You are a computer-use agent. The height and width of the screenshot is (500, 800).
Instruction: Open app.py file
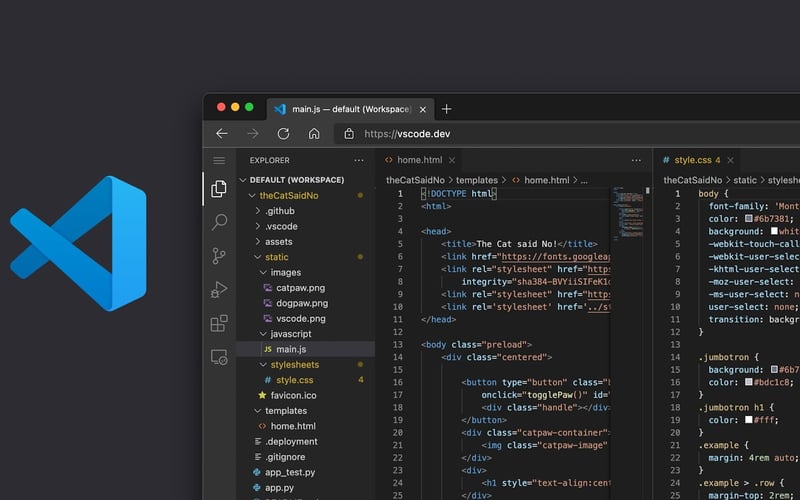(x=279, y=487)
